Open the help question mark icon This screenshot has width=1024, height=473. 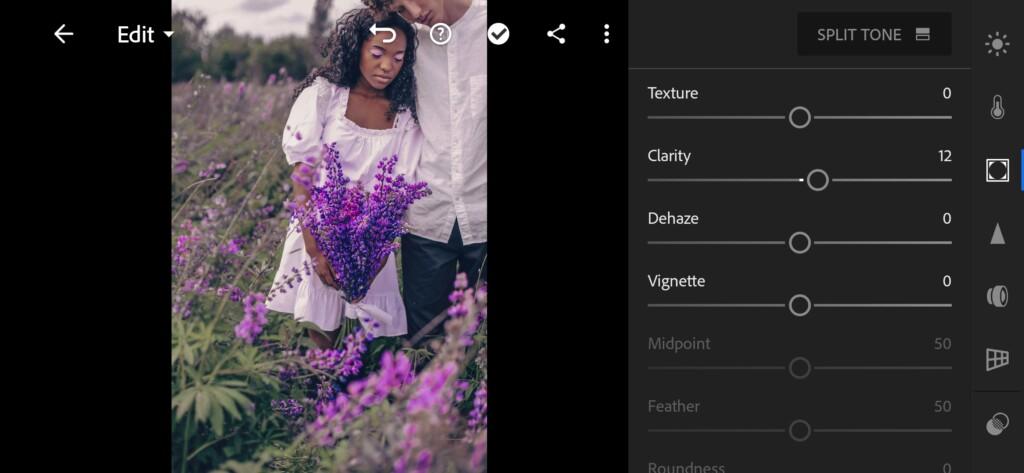coord(440,34)
